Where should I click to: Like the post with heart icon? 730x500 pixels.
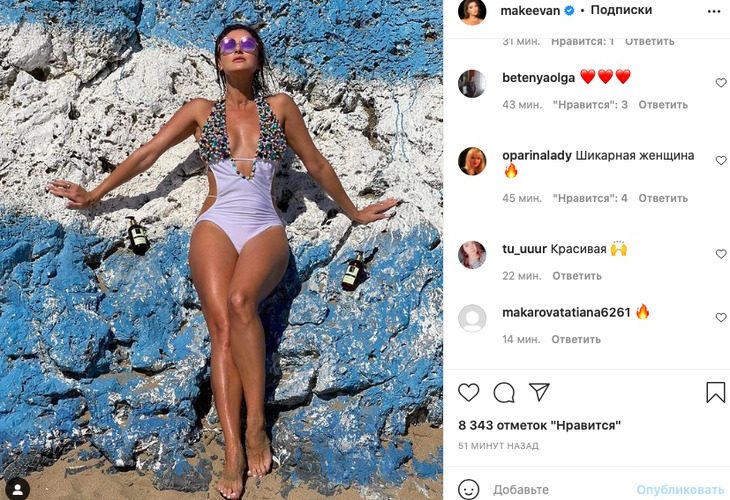coord(468,392)
